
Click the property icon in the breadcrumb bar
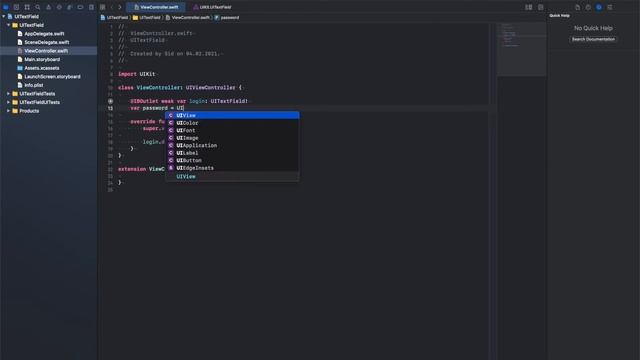[217, 18]
